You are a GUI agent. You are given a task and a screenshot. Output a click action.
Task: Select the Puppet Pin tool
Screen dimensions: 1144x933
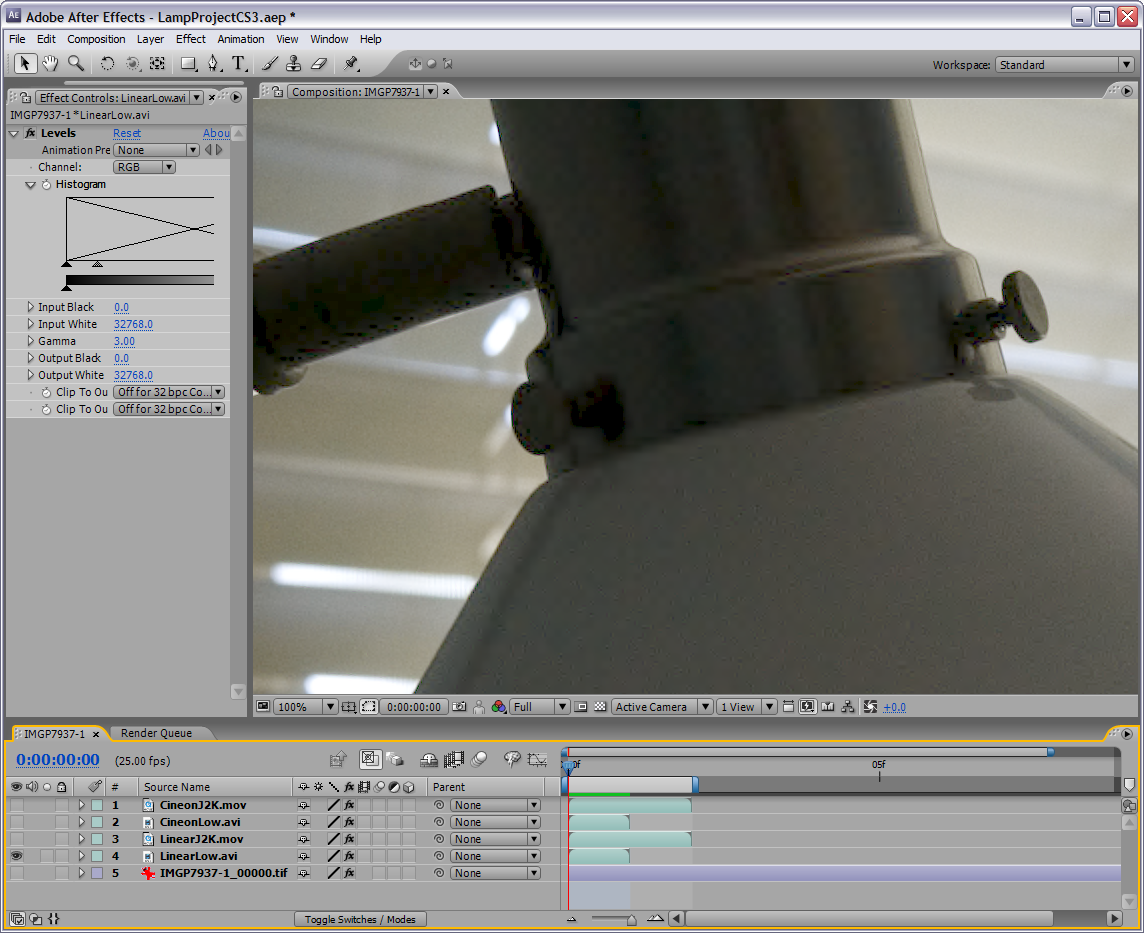tap(351, 64)
